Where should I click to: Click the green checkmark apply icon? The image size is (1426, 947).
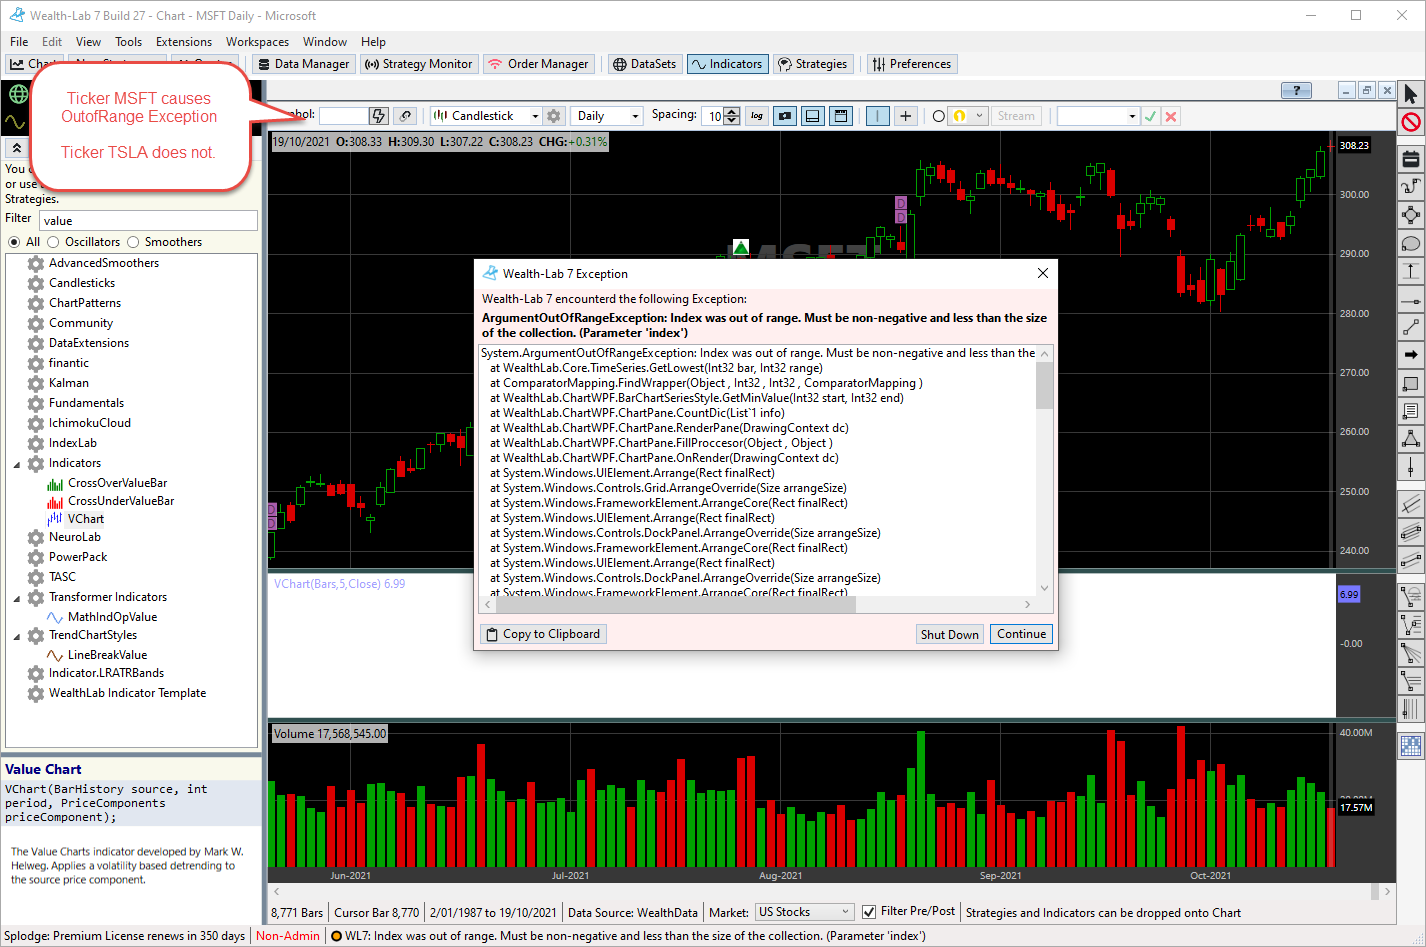pyautogui.click(x=1151, y=116)
